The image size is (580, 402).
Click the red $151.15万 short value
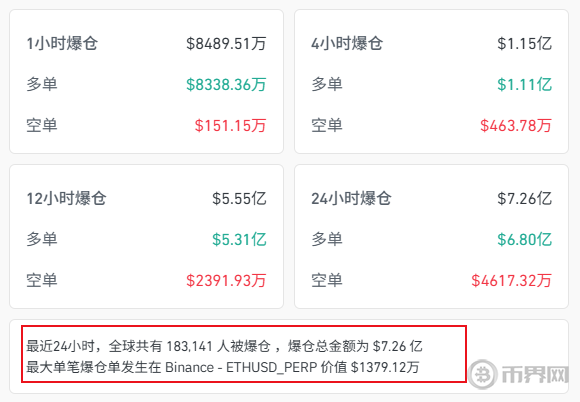click(x=230, y=125)
